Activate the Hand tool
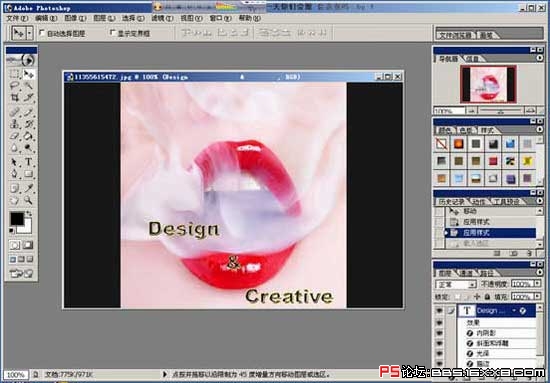 pos(14,200)
